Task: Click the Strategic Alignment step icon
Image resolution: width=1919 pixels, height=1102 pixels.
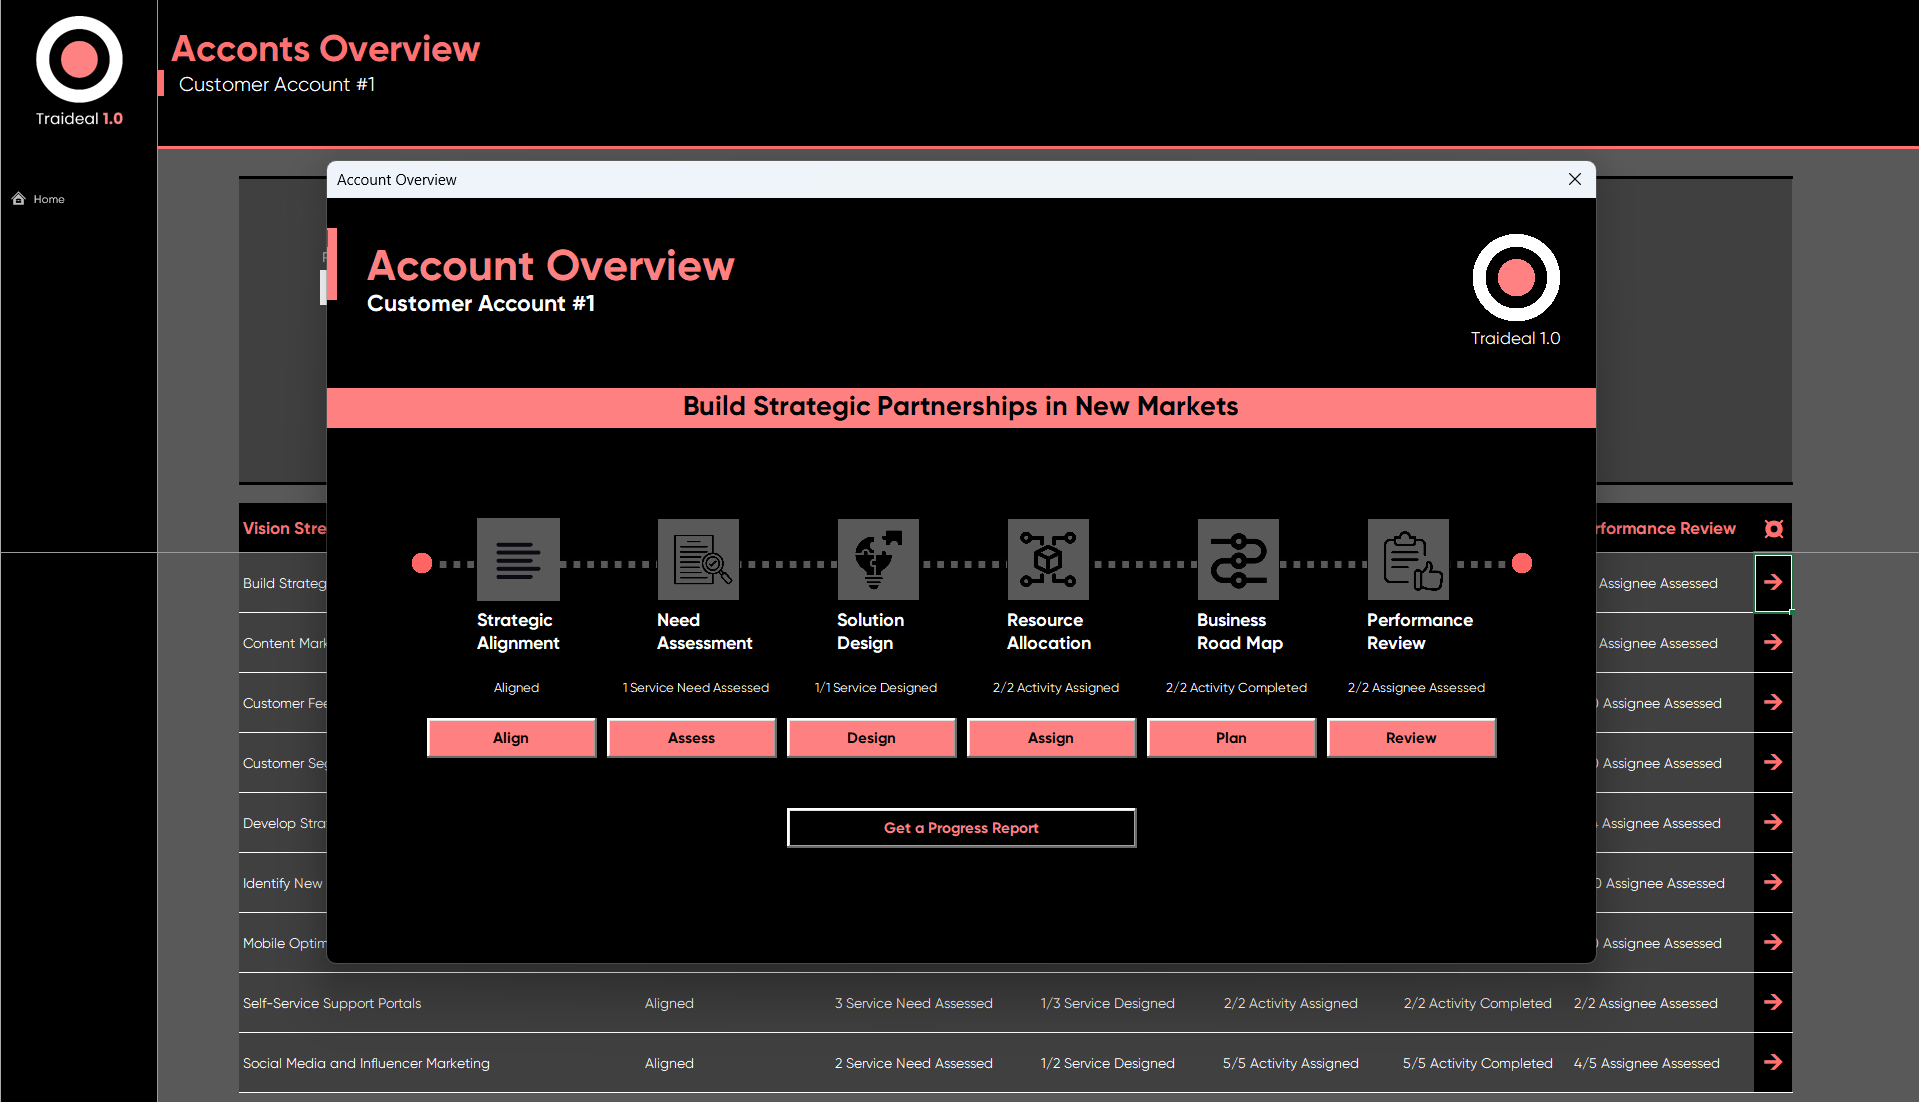Action: [517, 559]
